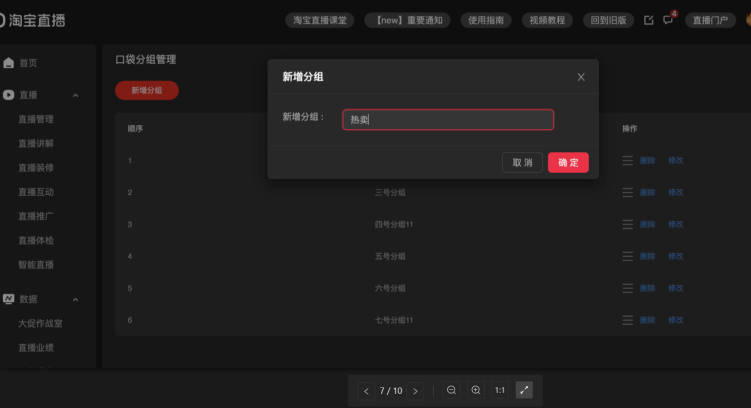Open the external link icon in header

[x=649, y=20]
